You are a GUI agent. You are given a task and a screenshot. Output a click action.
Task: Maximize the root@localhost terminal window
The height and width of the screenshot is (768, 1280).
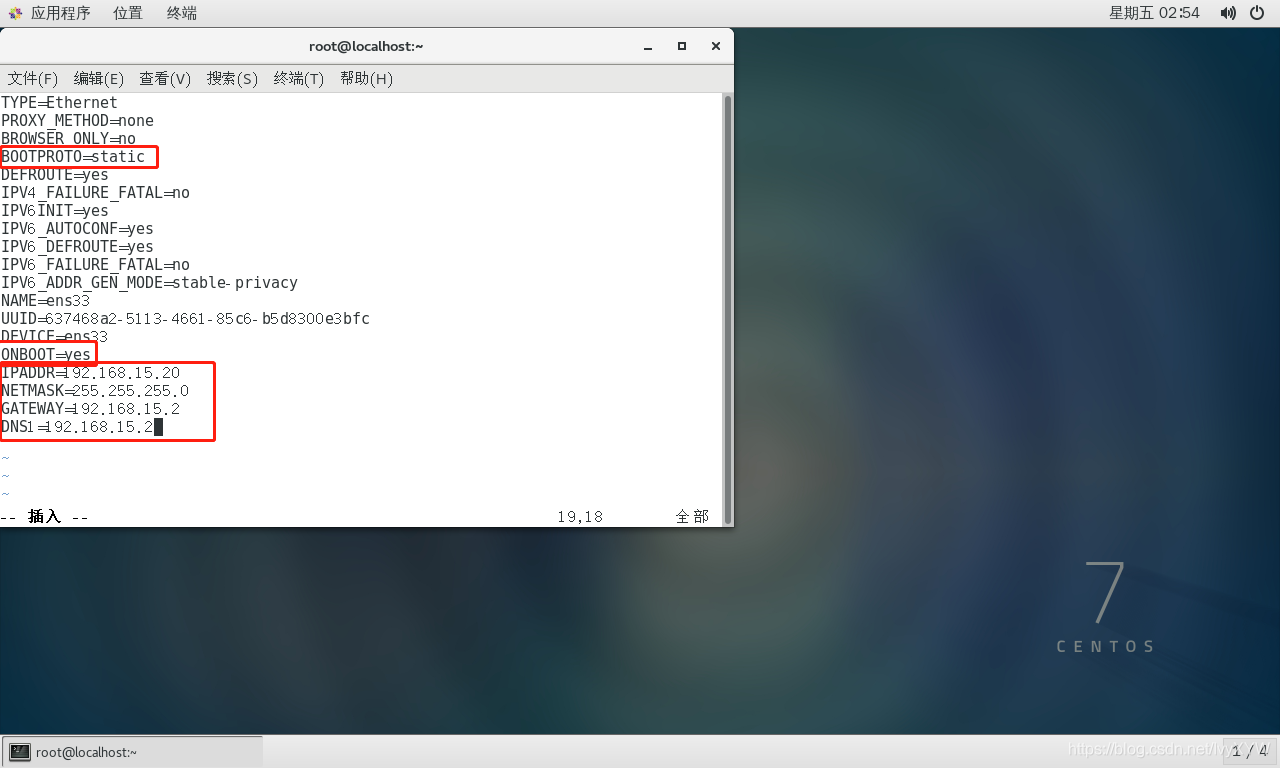click(682, 46)
